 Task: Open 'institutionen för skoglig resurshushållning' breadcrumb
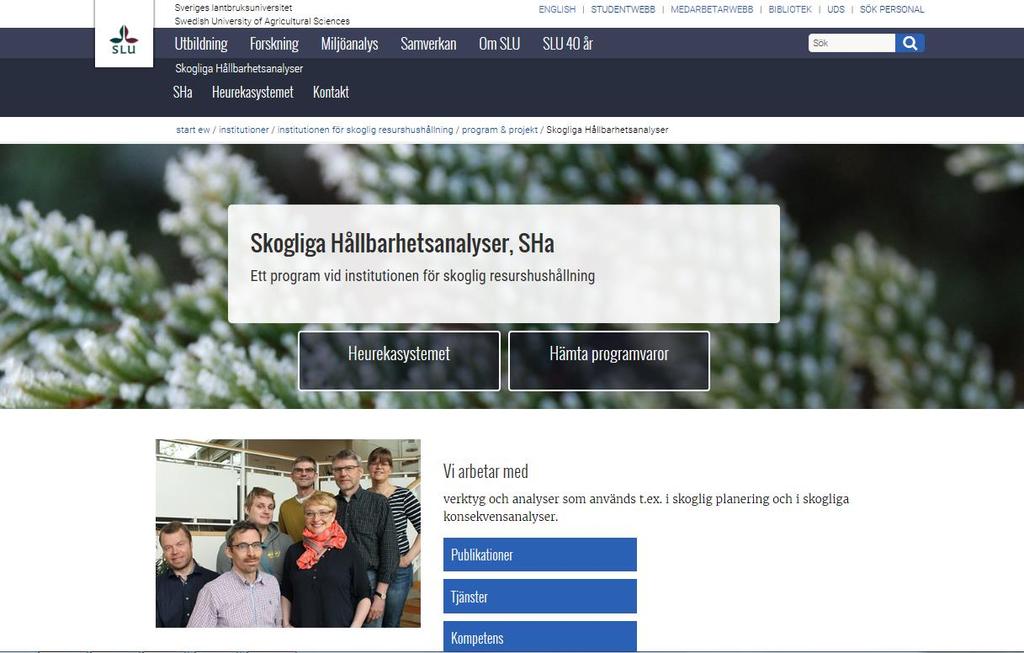[x=365, y=130]
